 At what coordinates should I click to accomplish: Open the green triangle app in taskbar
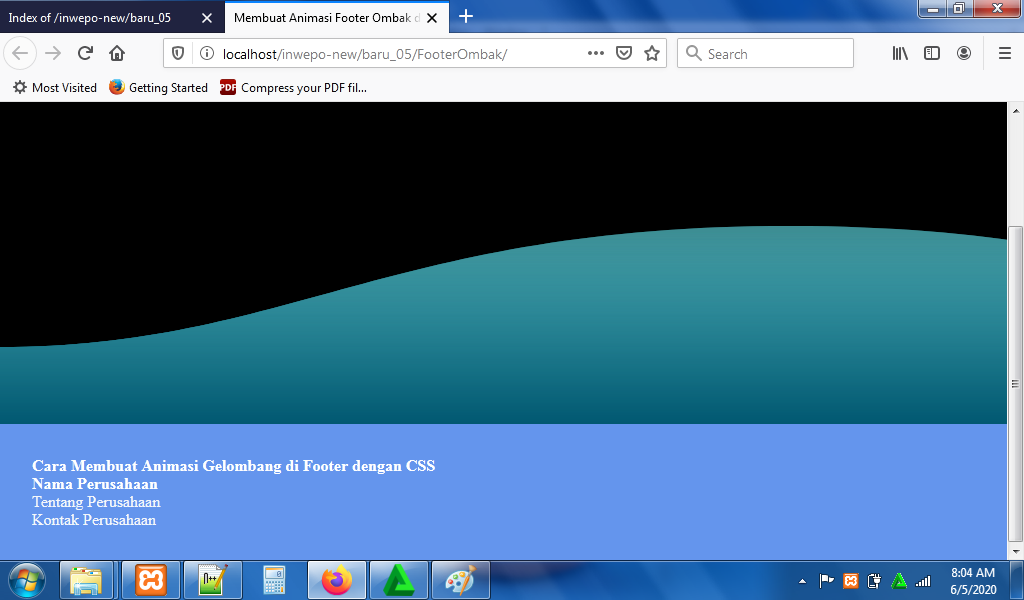[399, 580]
